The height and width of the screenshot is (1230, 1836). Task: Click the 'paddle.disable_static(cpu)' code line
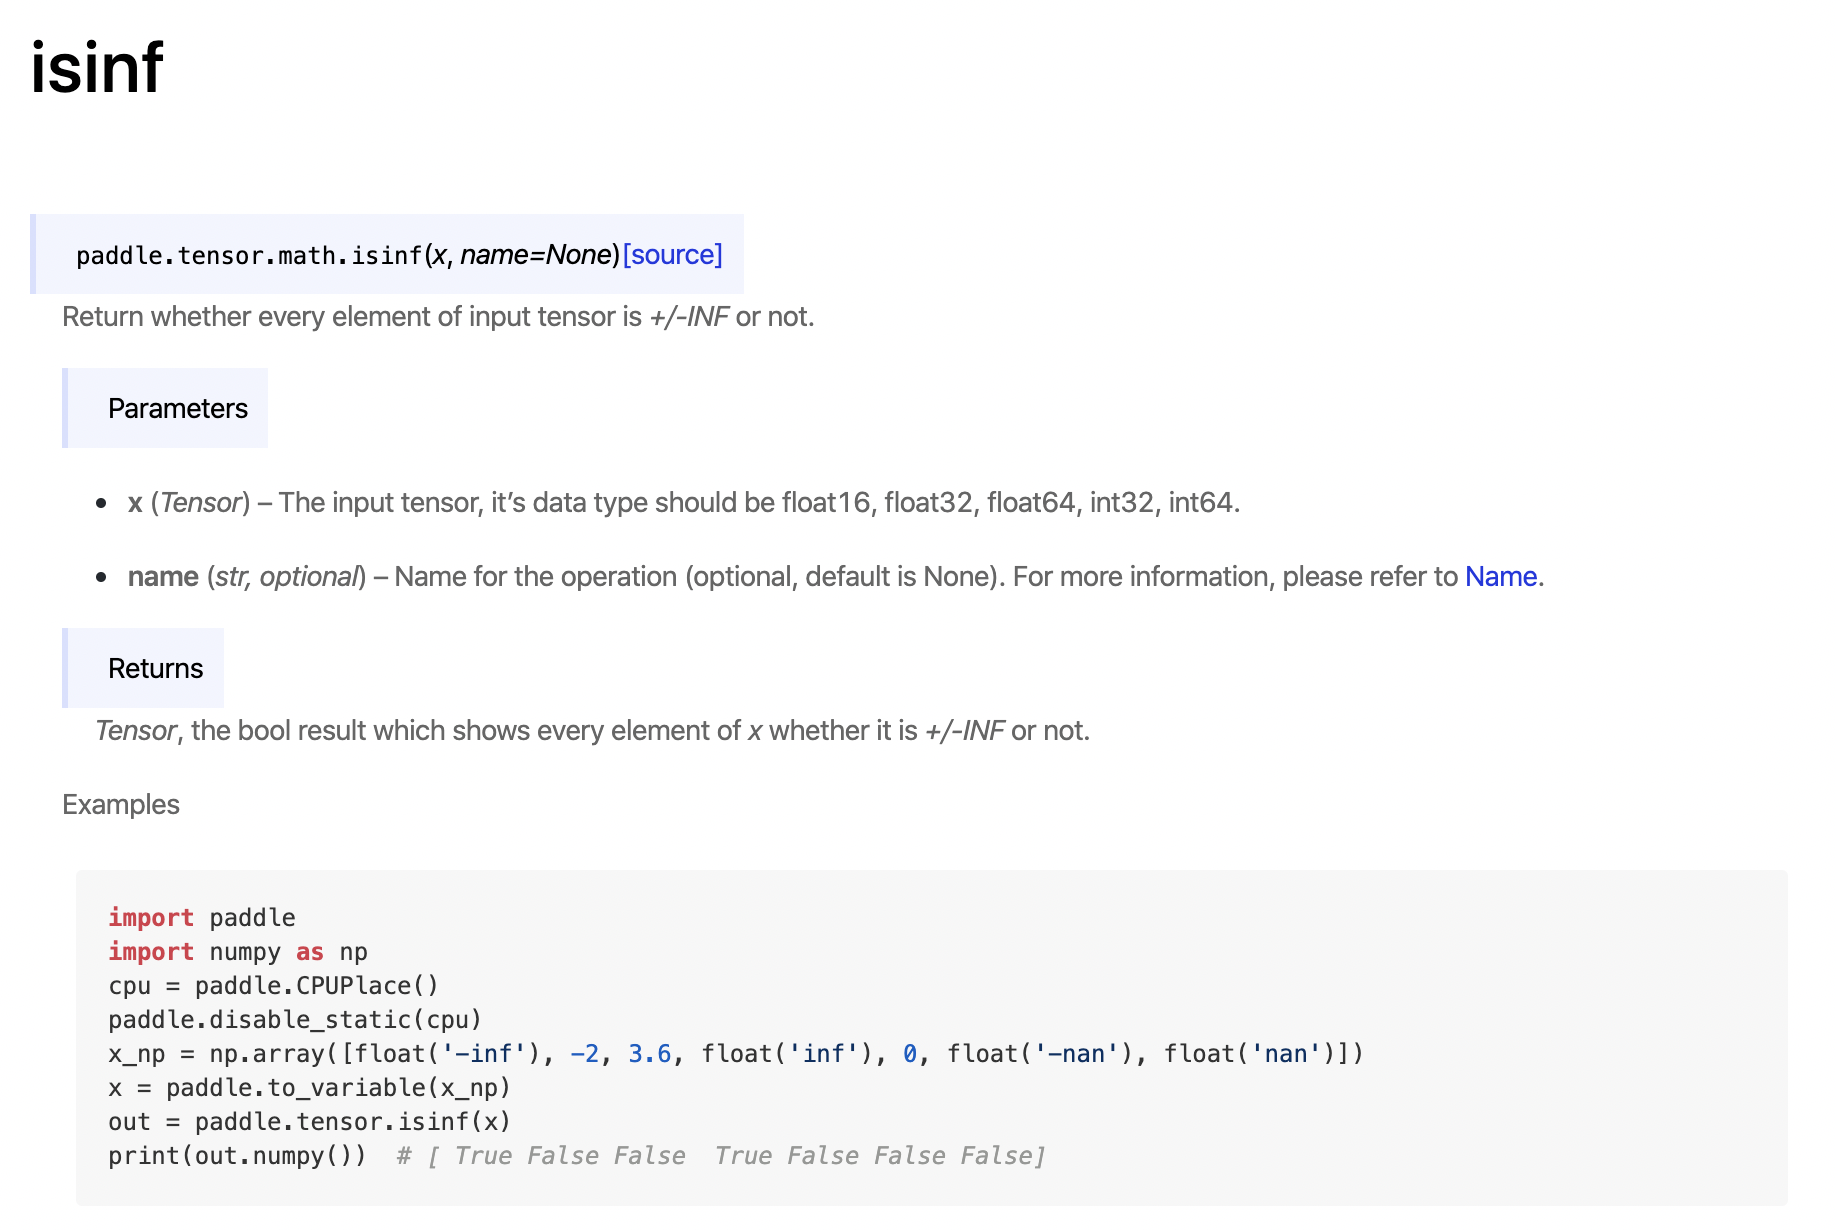pyautogui.click(x=295, y=1020)
